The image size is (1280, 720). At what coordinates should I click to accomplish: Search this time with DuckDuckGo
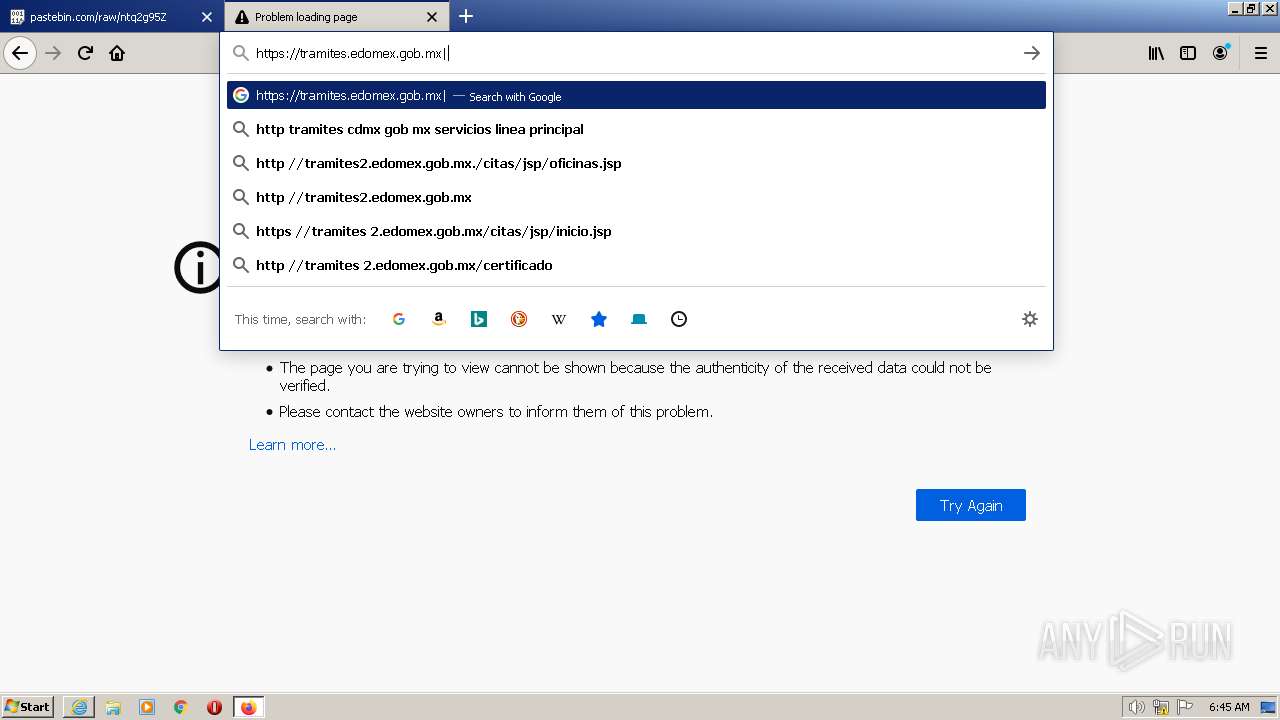(519, 319)
